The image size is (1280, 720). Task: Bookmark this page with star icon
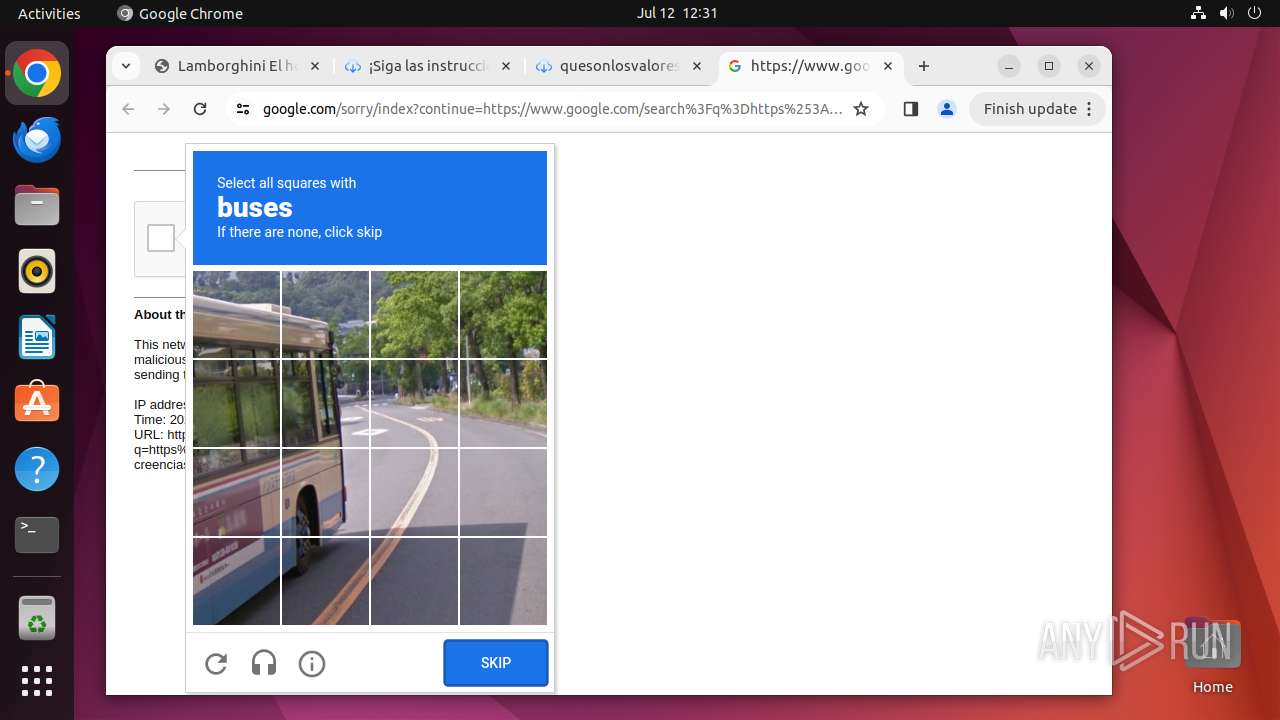pos(861,109)
